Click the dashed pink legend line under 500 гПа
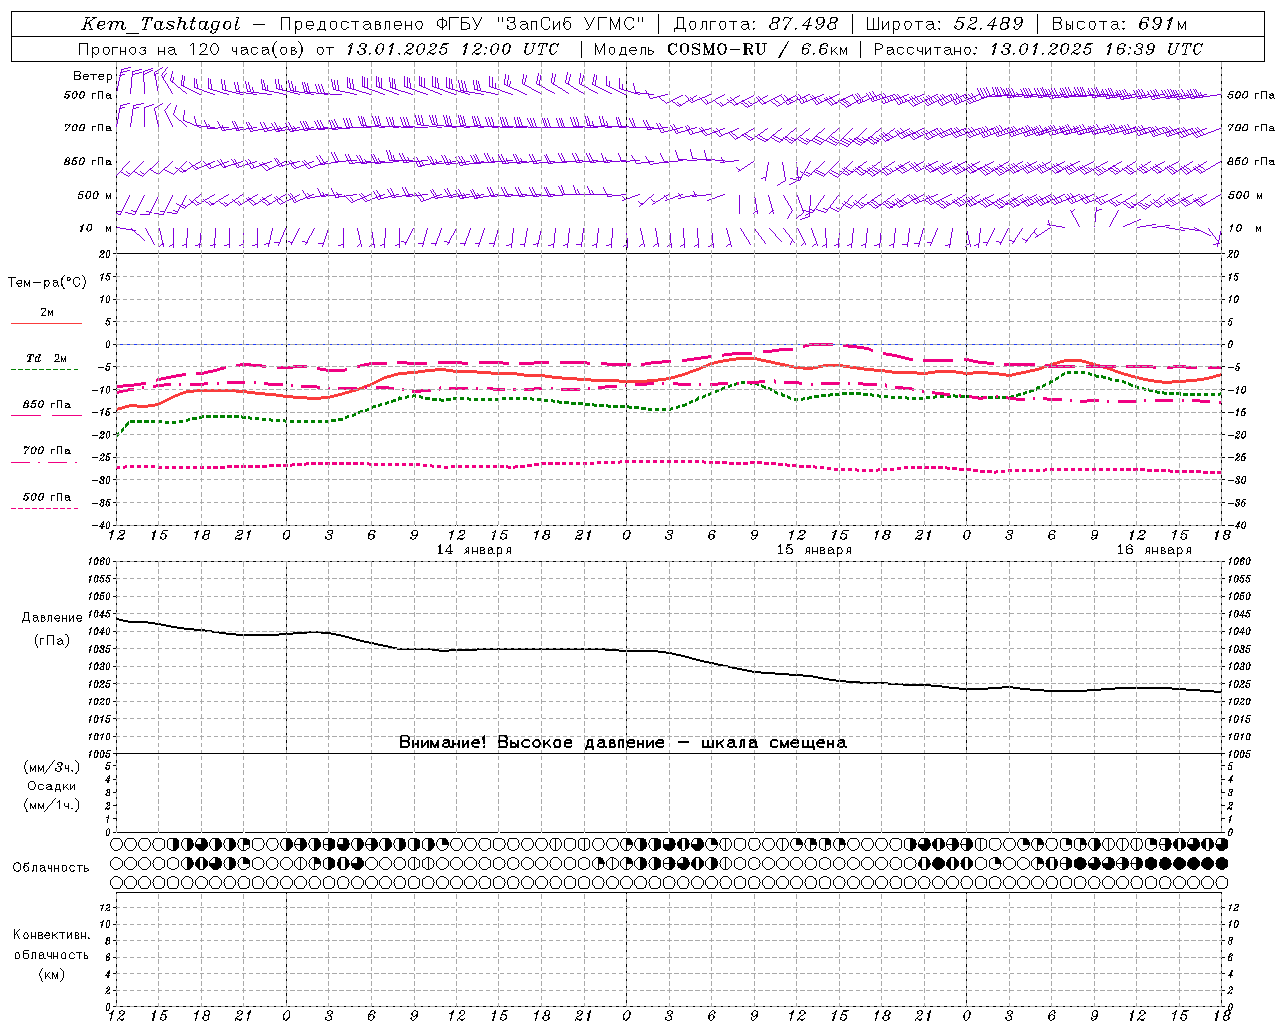Image resolution: width=1280 pixels, height=1024 pixels. (45, 508)
